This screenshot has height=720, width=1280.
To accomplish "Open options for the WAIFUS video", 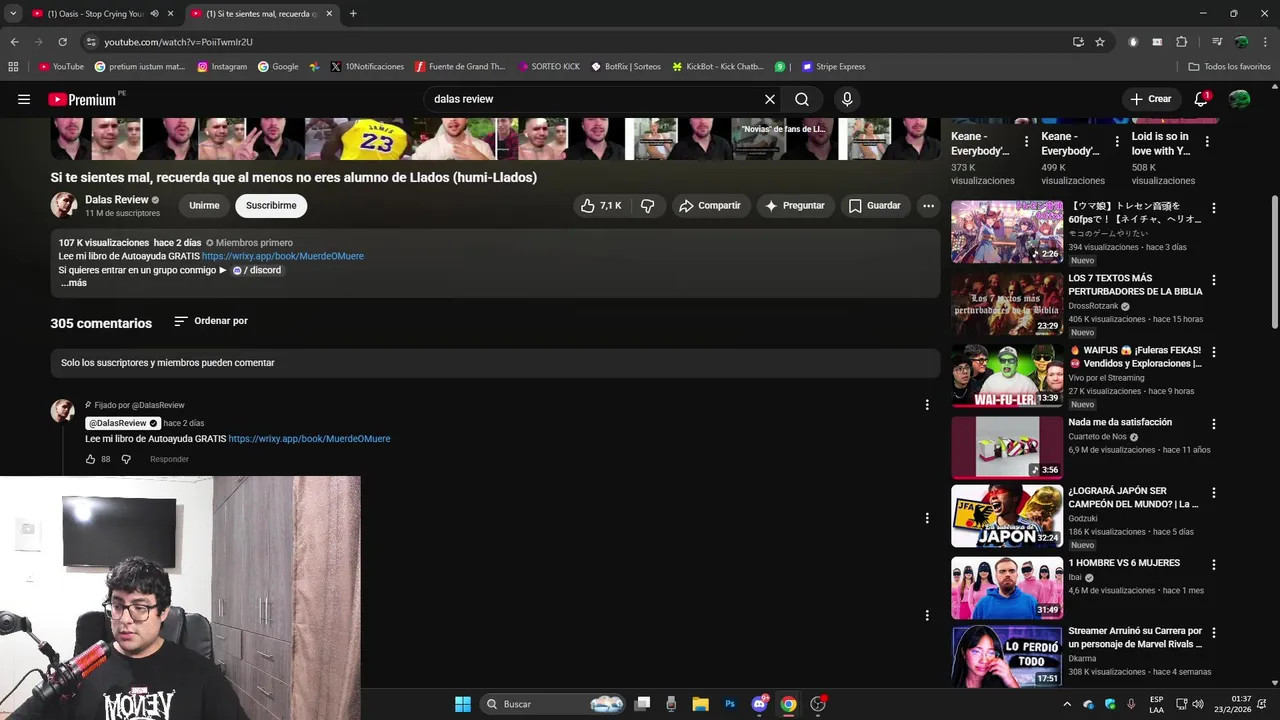I will [1214, 352].
